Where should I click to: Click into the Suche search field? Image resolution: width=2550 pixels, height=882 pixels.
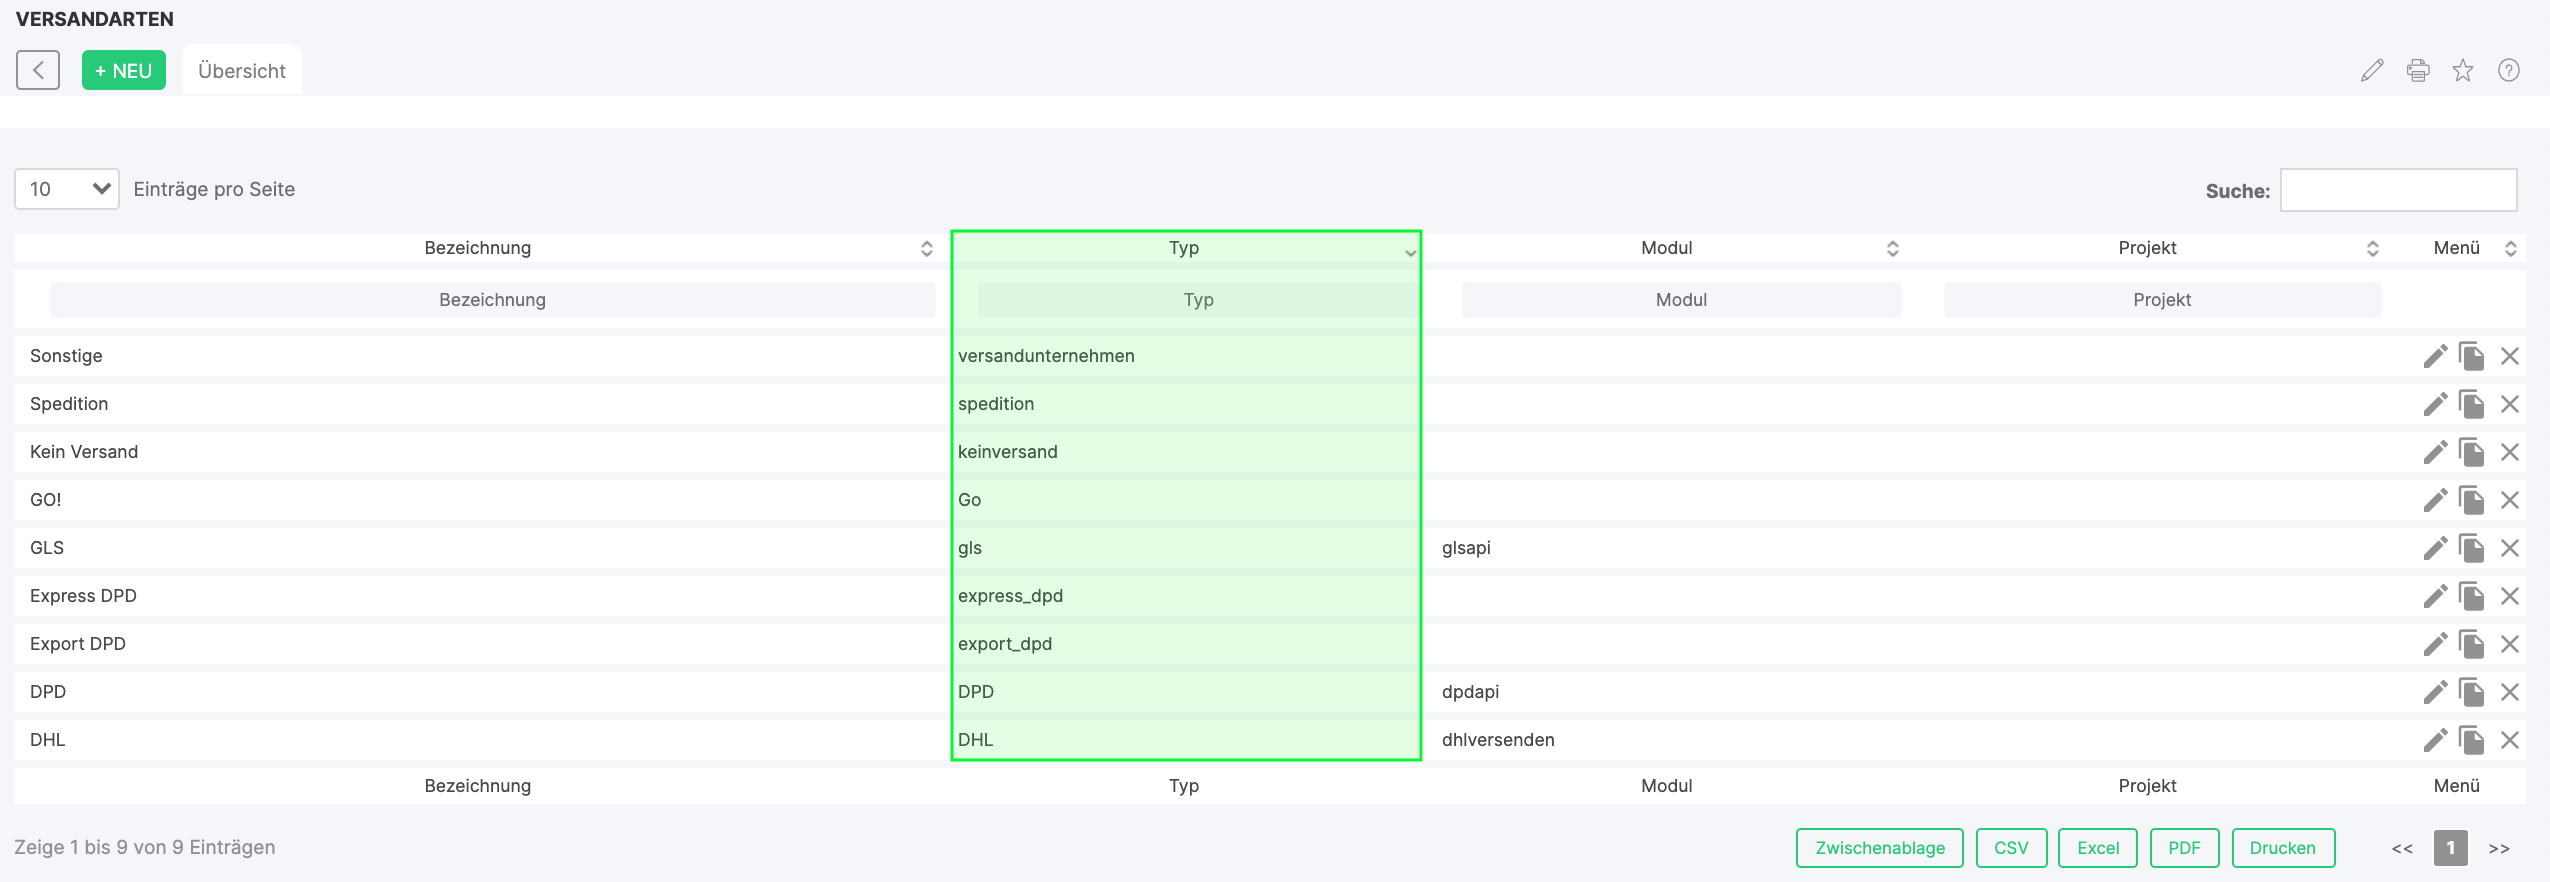point(2397,190)
